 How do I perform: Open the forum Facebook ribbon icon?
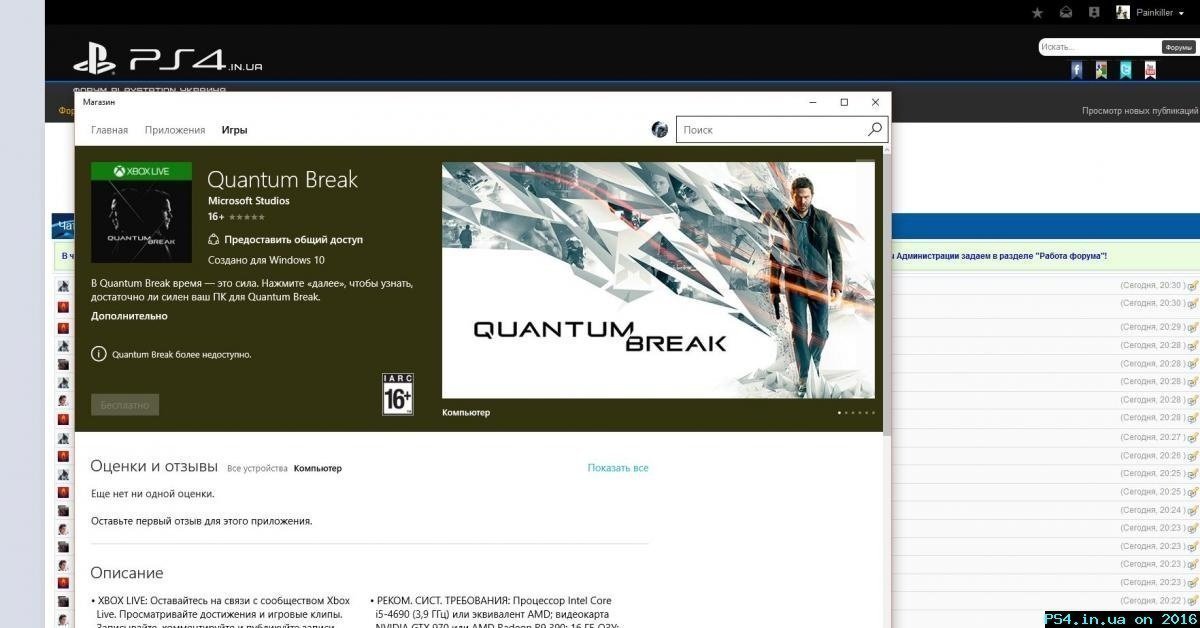pyautogui.click(x=1077, y=70)
